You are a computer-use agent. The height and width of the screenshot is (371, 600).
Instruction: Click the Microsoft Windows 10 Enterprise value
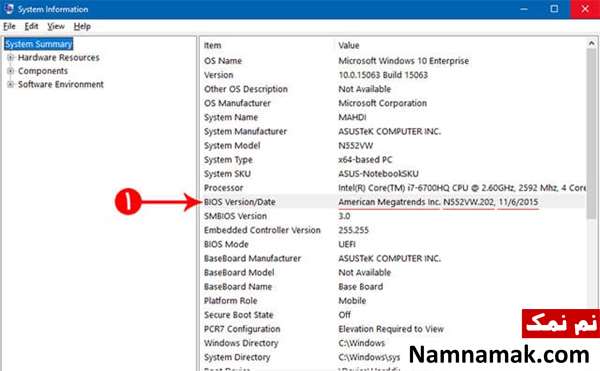[x=403, y=61]
